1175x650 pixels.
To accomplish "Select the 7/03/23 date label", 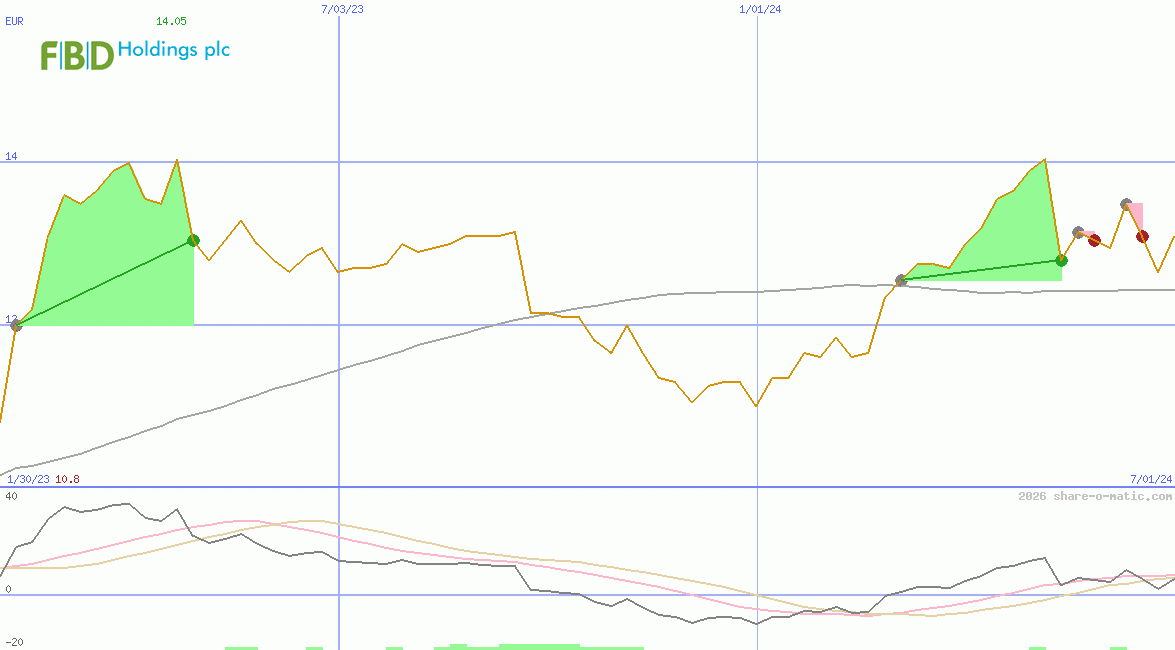I will (341, 9).
